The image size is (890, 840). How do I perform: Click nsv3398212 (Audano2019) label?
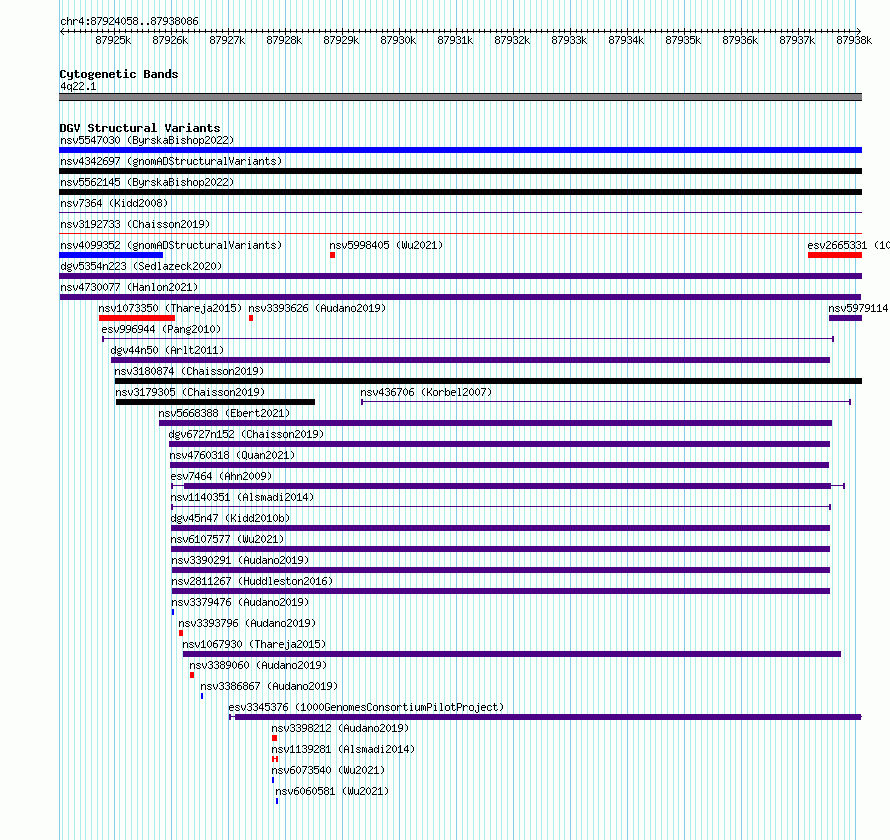click(x=341, y=728)
